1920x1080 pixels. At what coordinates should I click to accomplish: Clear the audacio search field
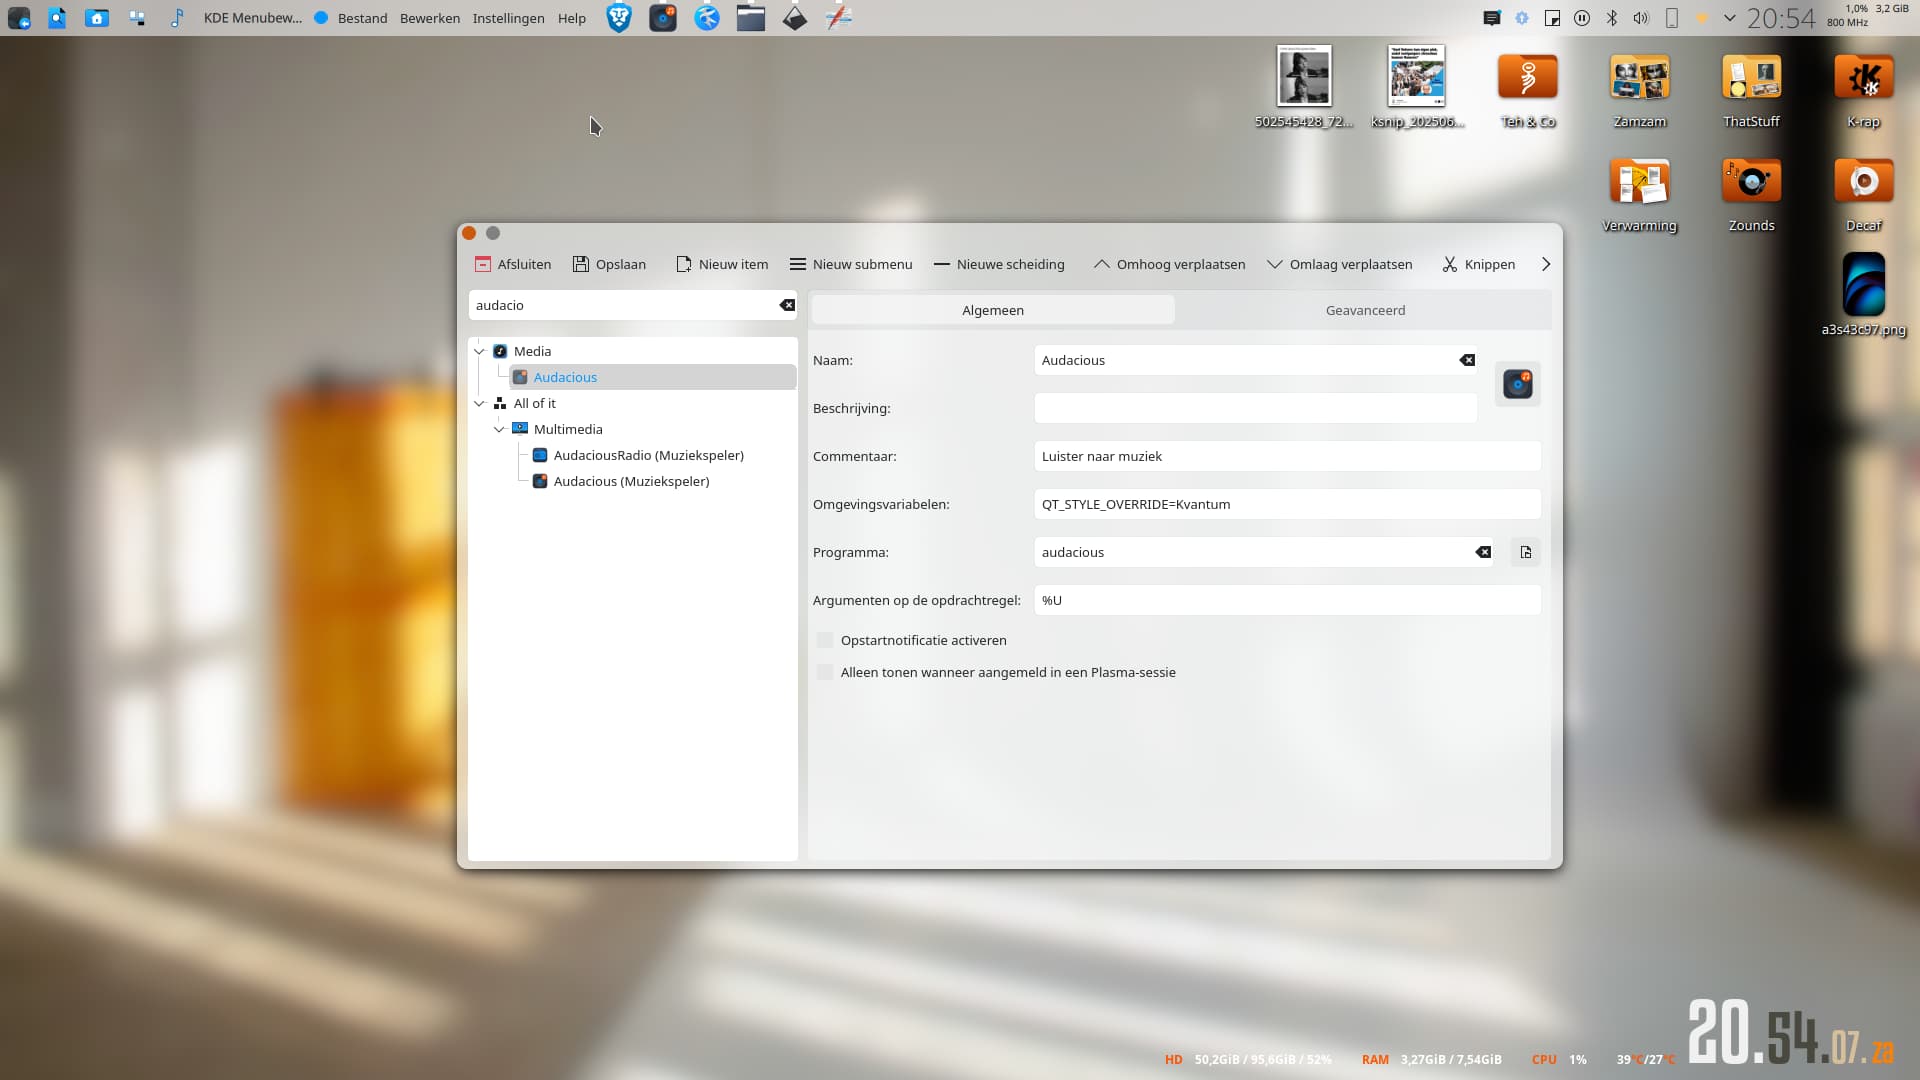pyautogui.click(x=787, y=305)
